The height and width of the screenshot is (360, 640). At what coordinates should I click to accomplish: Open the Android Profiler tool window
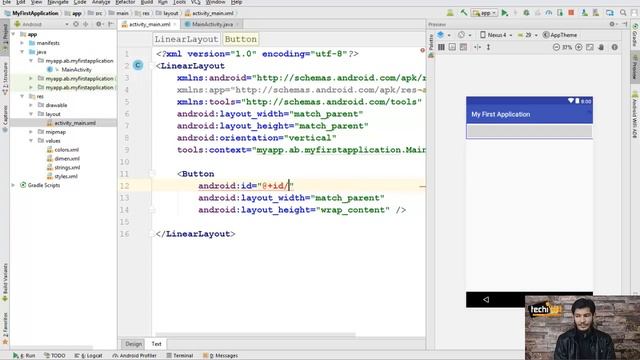(x=134, y=356)
